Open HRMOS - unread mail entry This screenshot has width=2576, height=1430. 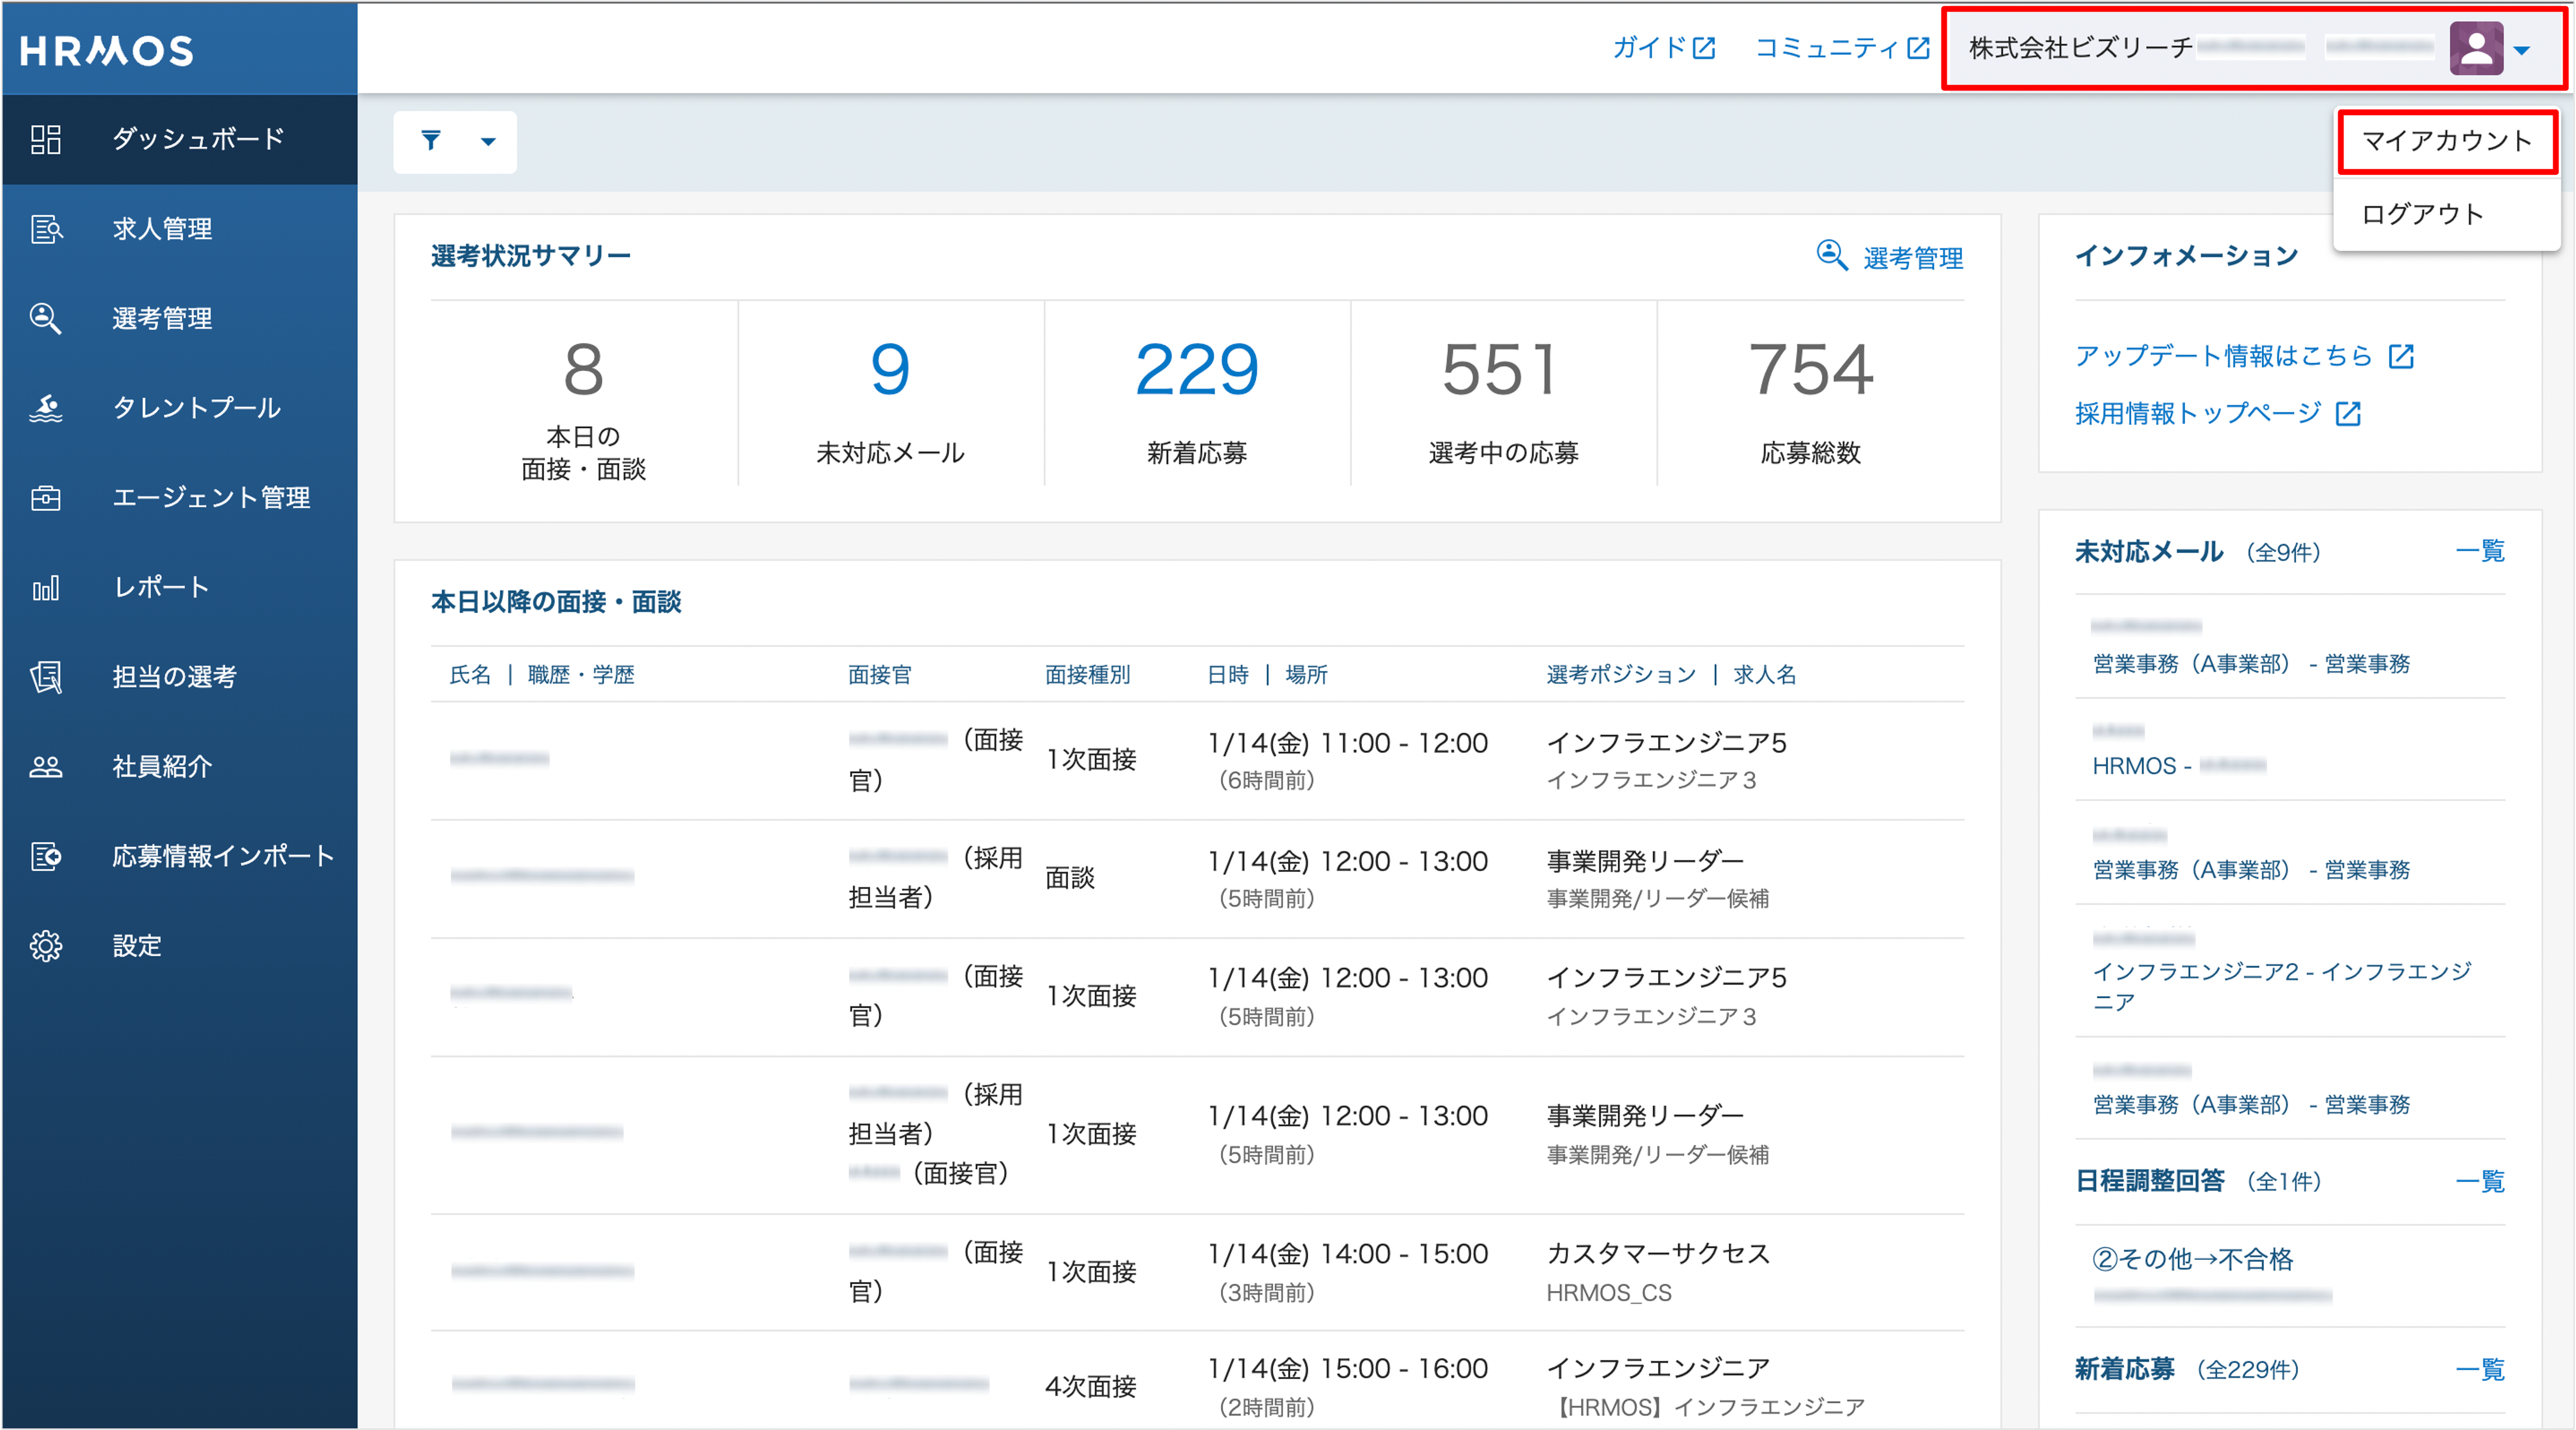(x=2290, y=750)
